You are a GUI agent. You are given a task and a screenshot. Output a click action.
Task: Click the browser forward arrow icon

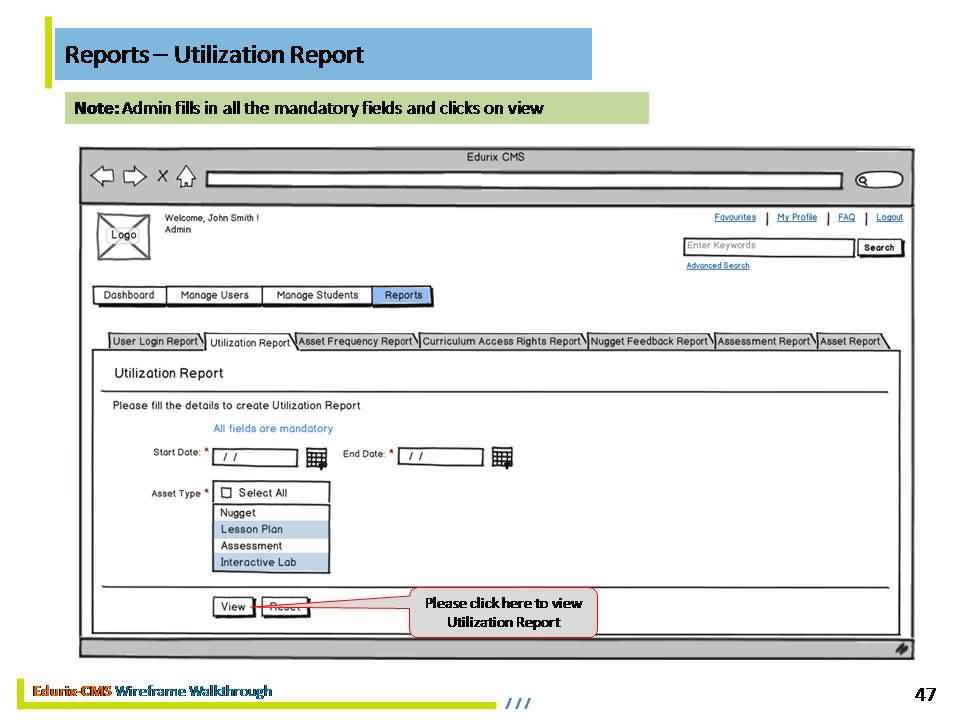coord(134,177)
